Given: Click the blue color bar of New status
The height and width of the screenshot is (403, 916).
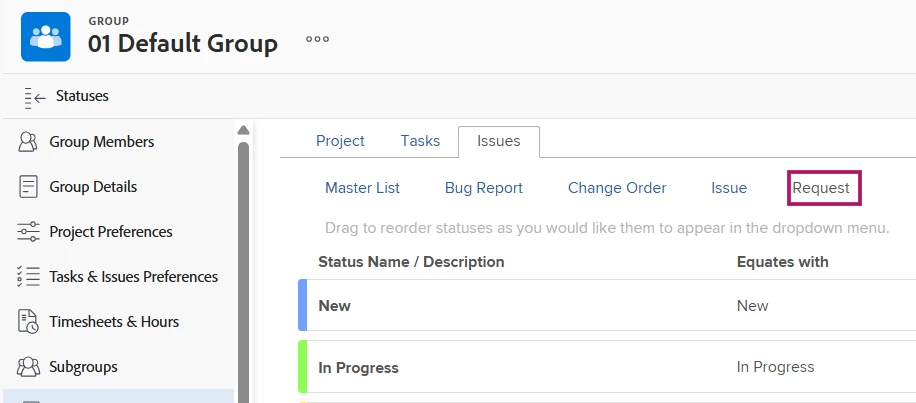Looking at the screenshot, I should [x=303, y=305].
